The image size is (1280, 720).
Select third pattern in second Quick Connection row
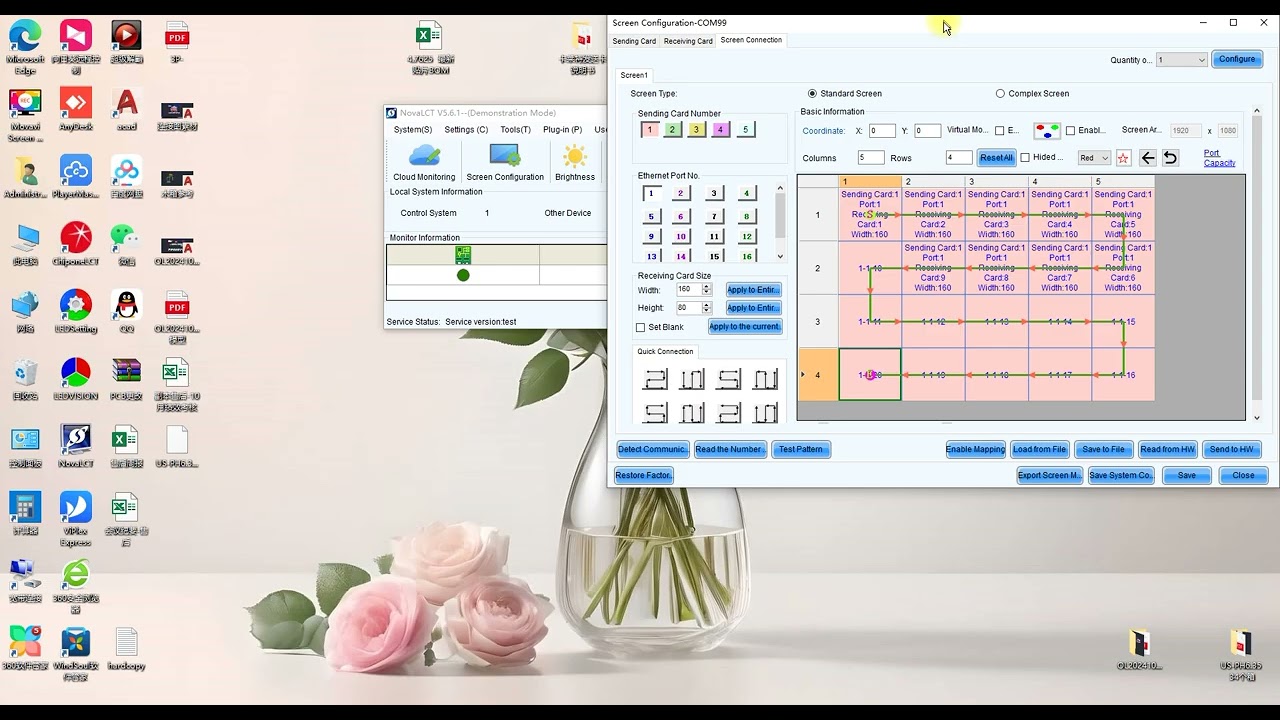[x=729, y=412]
